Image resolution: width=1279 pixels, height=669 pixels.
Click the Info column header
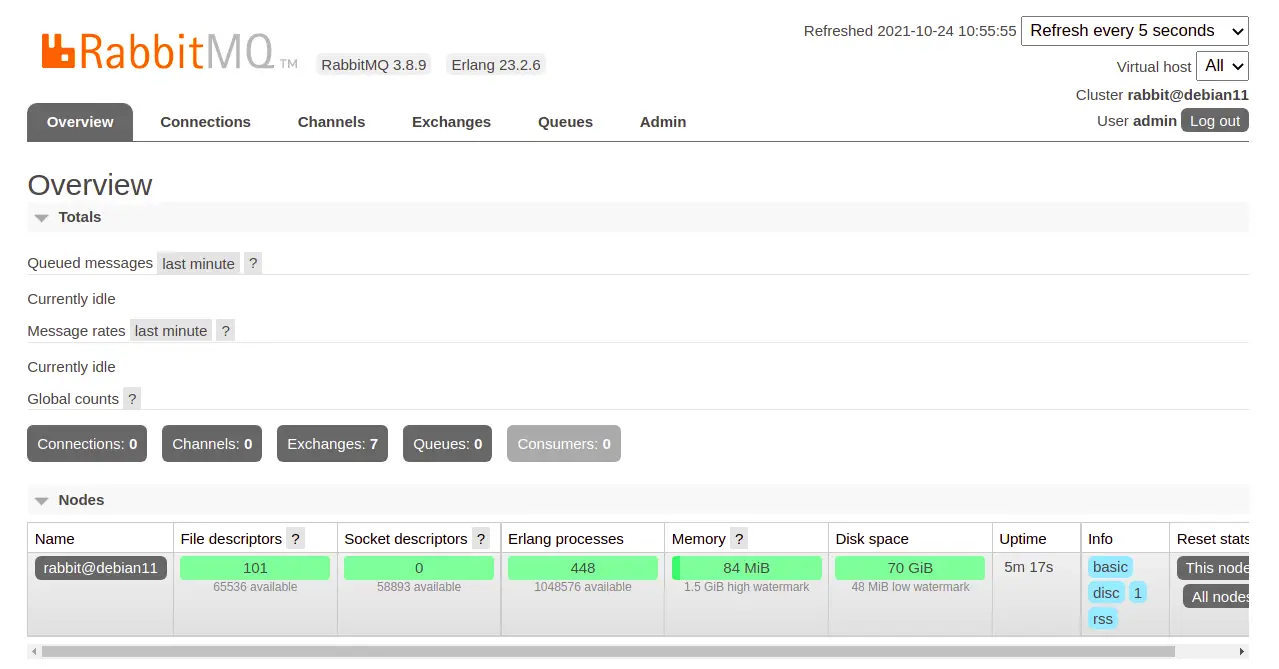click(1100, 538)
